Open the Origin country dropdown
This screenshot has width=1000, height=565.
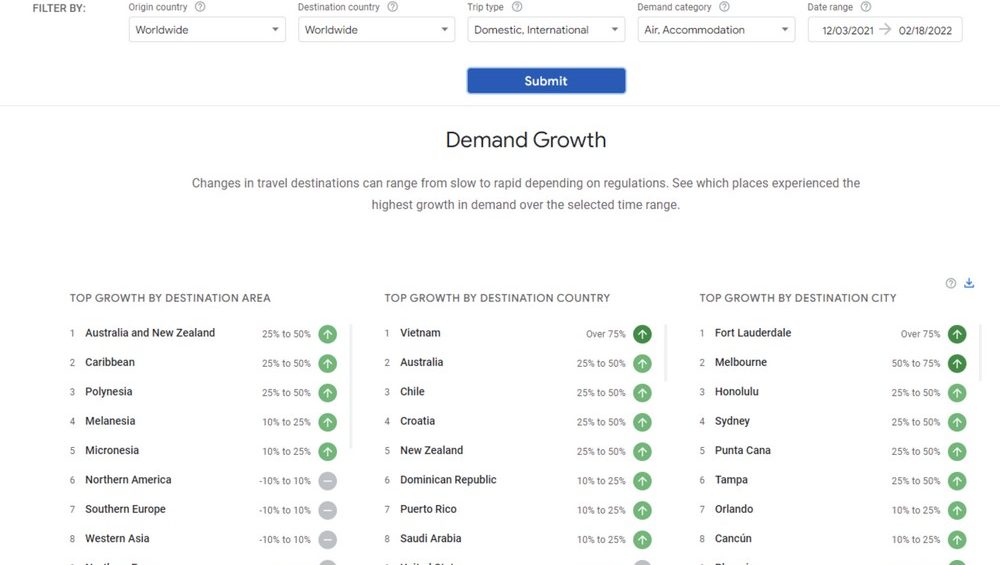coord(207,30)
